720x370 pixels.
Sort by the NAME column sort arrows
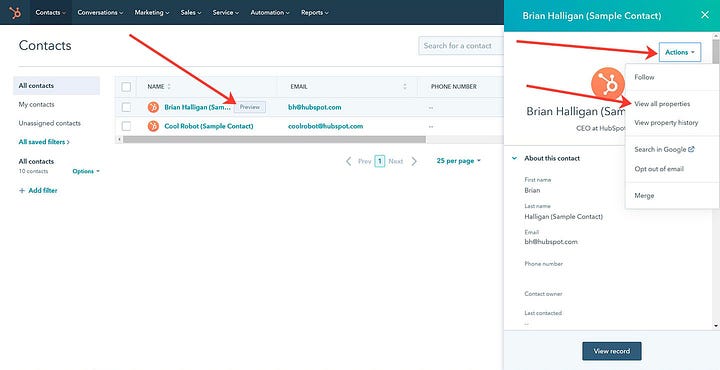tap(169, 86)
